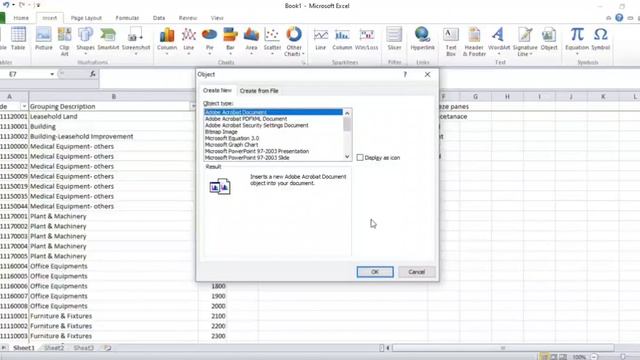Image resolution: width=640 pixels, height=360 pixels.
Task: Switch to the Page Layout tab
Action: tap(86, 18)
